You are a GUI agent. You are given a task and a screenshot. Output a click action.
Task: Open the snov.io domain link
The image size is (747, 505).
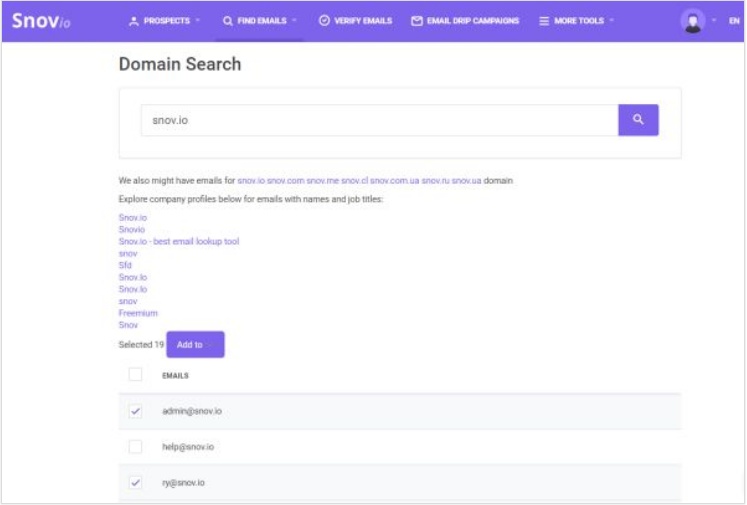pyautogui.click(x=251, y=181)
